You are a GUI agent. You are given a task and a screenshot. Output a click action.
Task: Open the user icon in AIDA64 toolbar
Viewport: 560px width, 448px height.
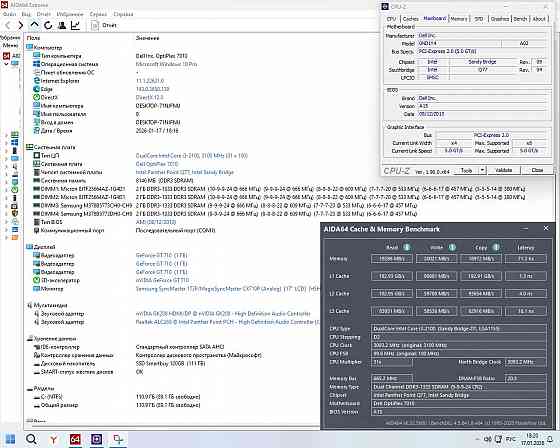pos(62,25)
